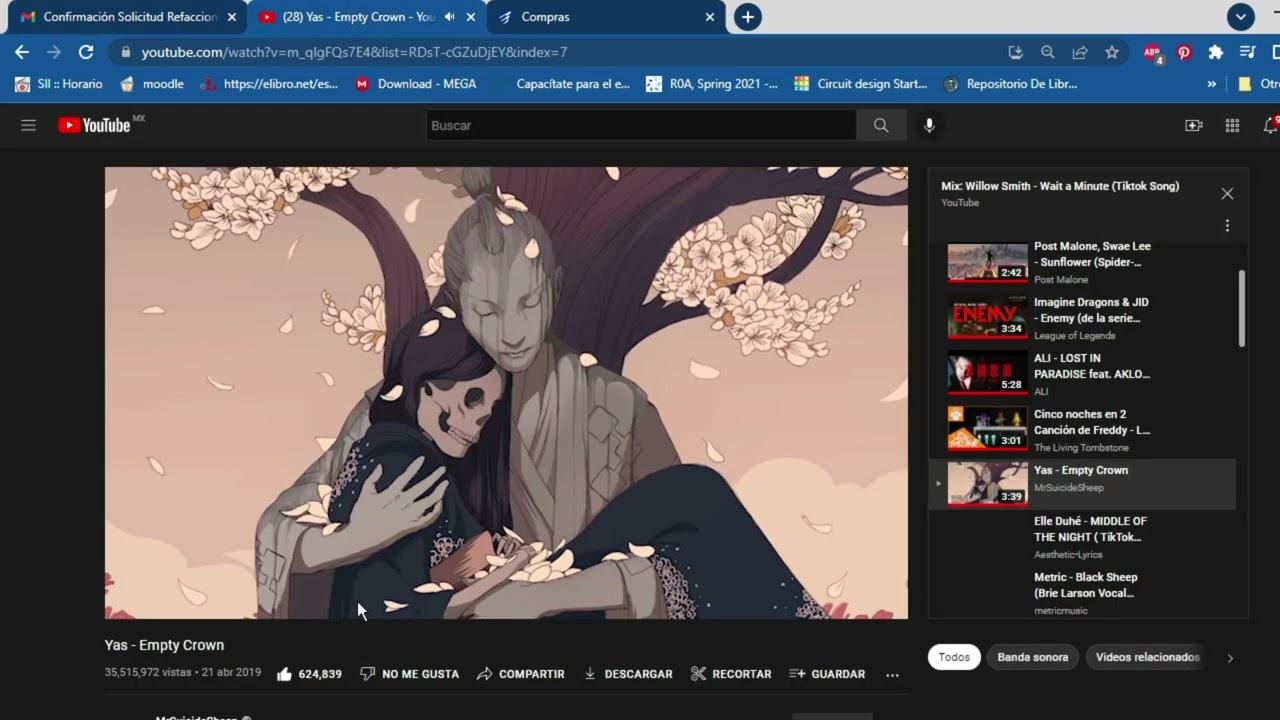Open the Circuit design Start... bookmark

pos(861,84)
